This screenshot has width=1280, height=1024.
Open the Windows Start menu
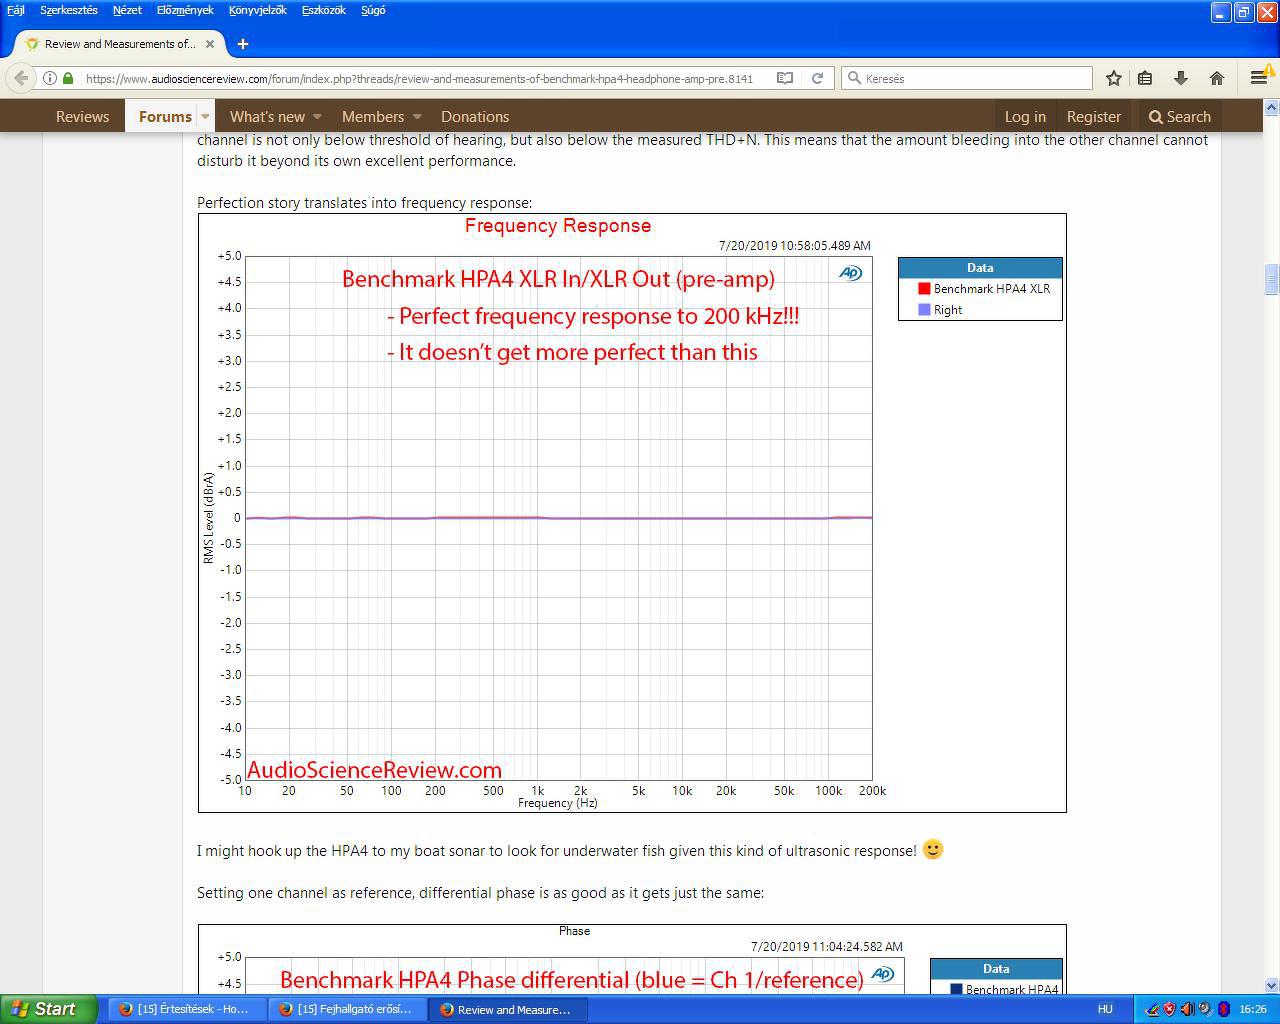tap(48, 1009)
